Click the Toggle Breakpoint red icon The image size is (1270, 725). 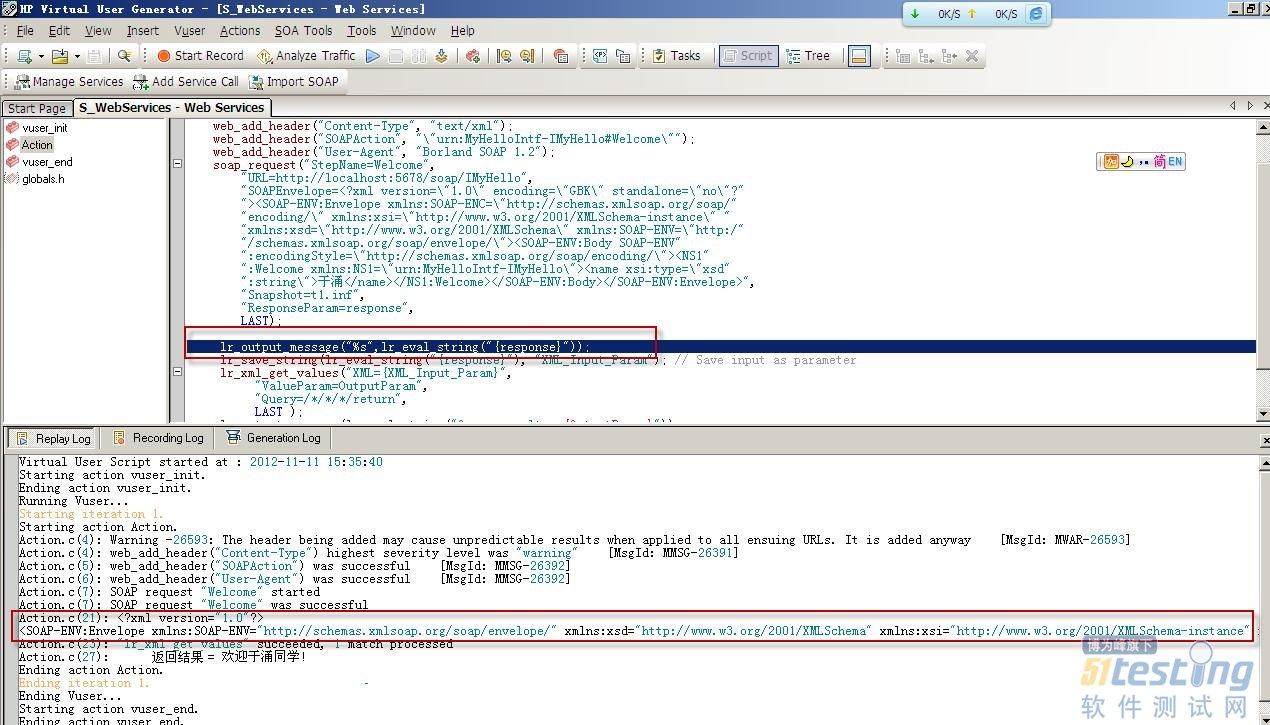pyautogui.click(x=473, y=56)
